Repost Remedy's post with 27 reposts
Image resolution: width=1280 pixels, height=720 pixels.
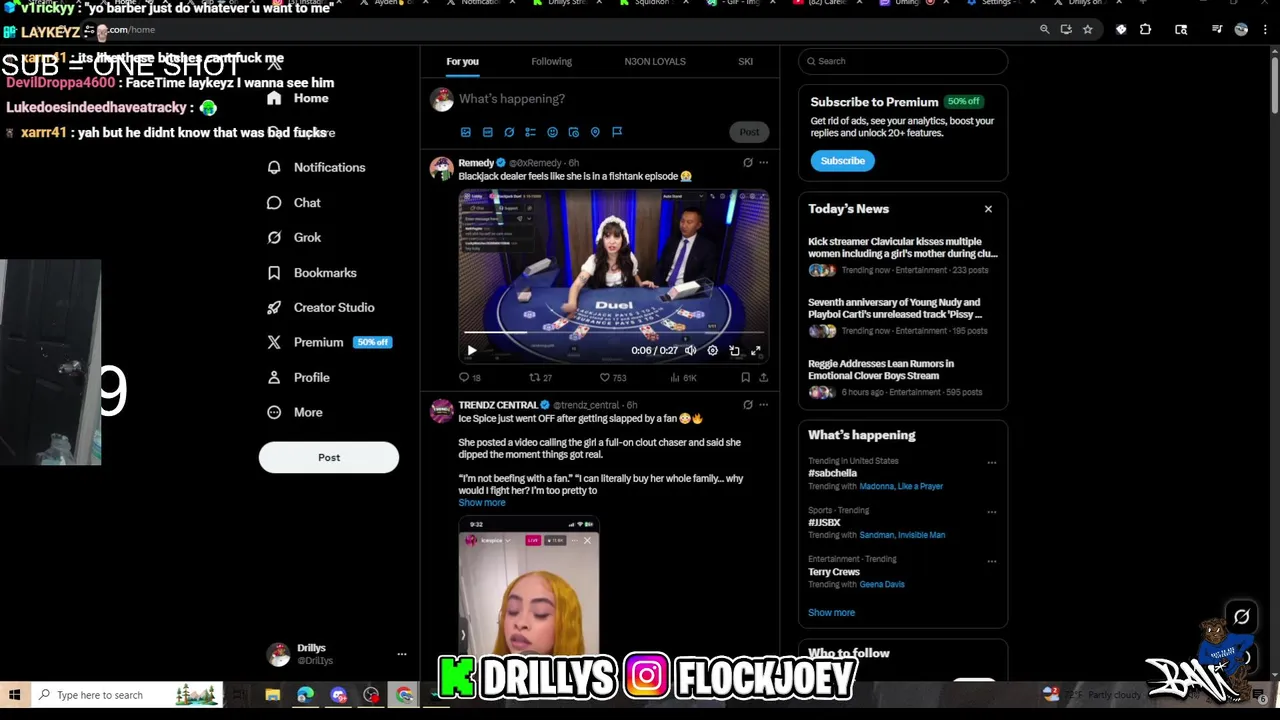tap(540, 378)
